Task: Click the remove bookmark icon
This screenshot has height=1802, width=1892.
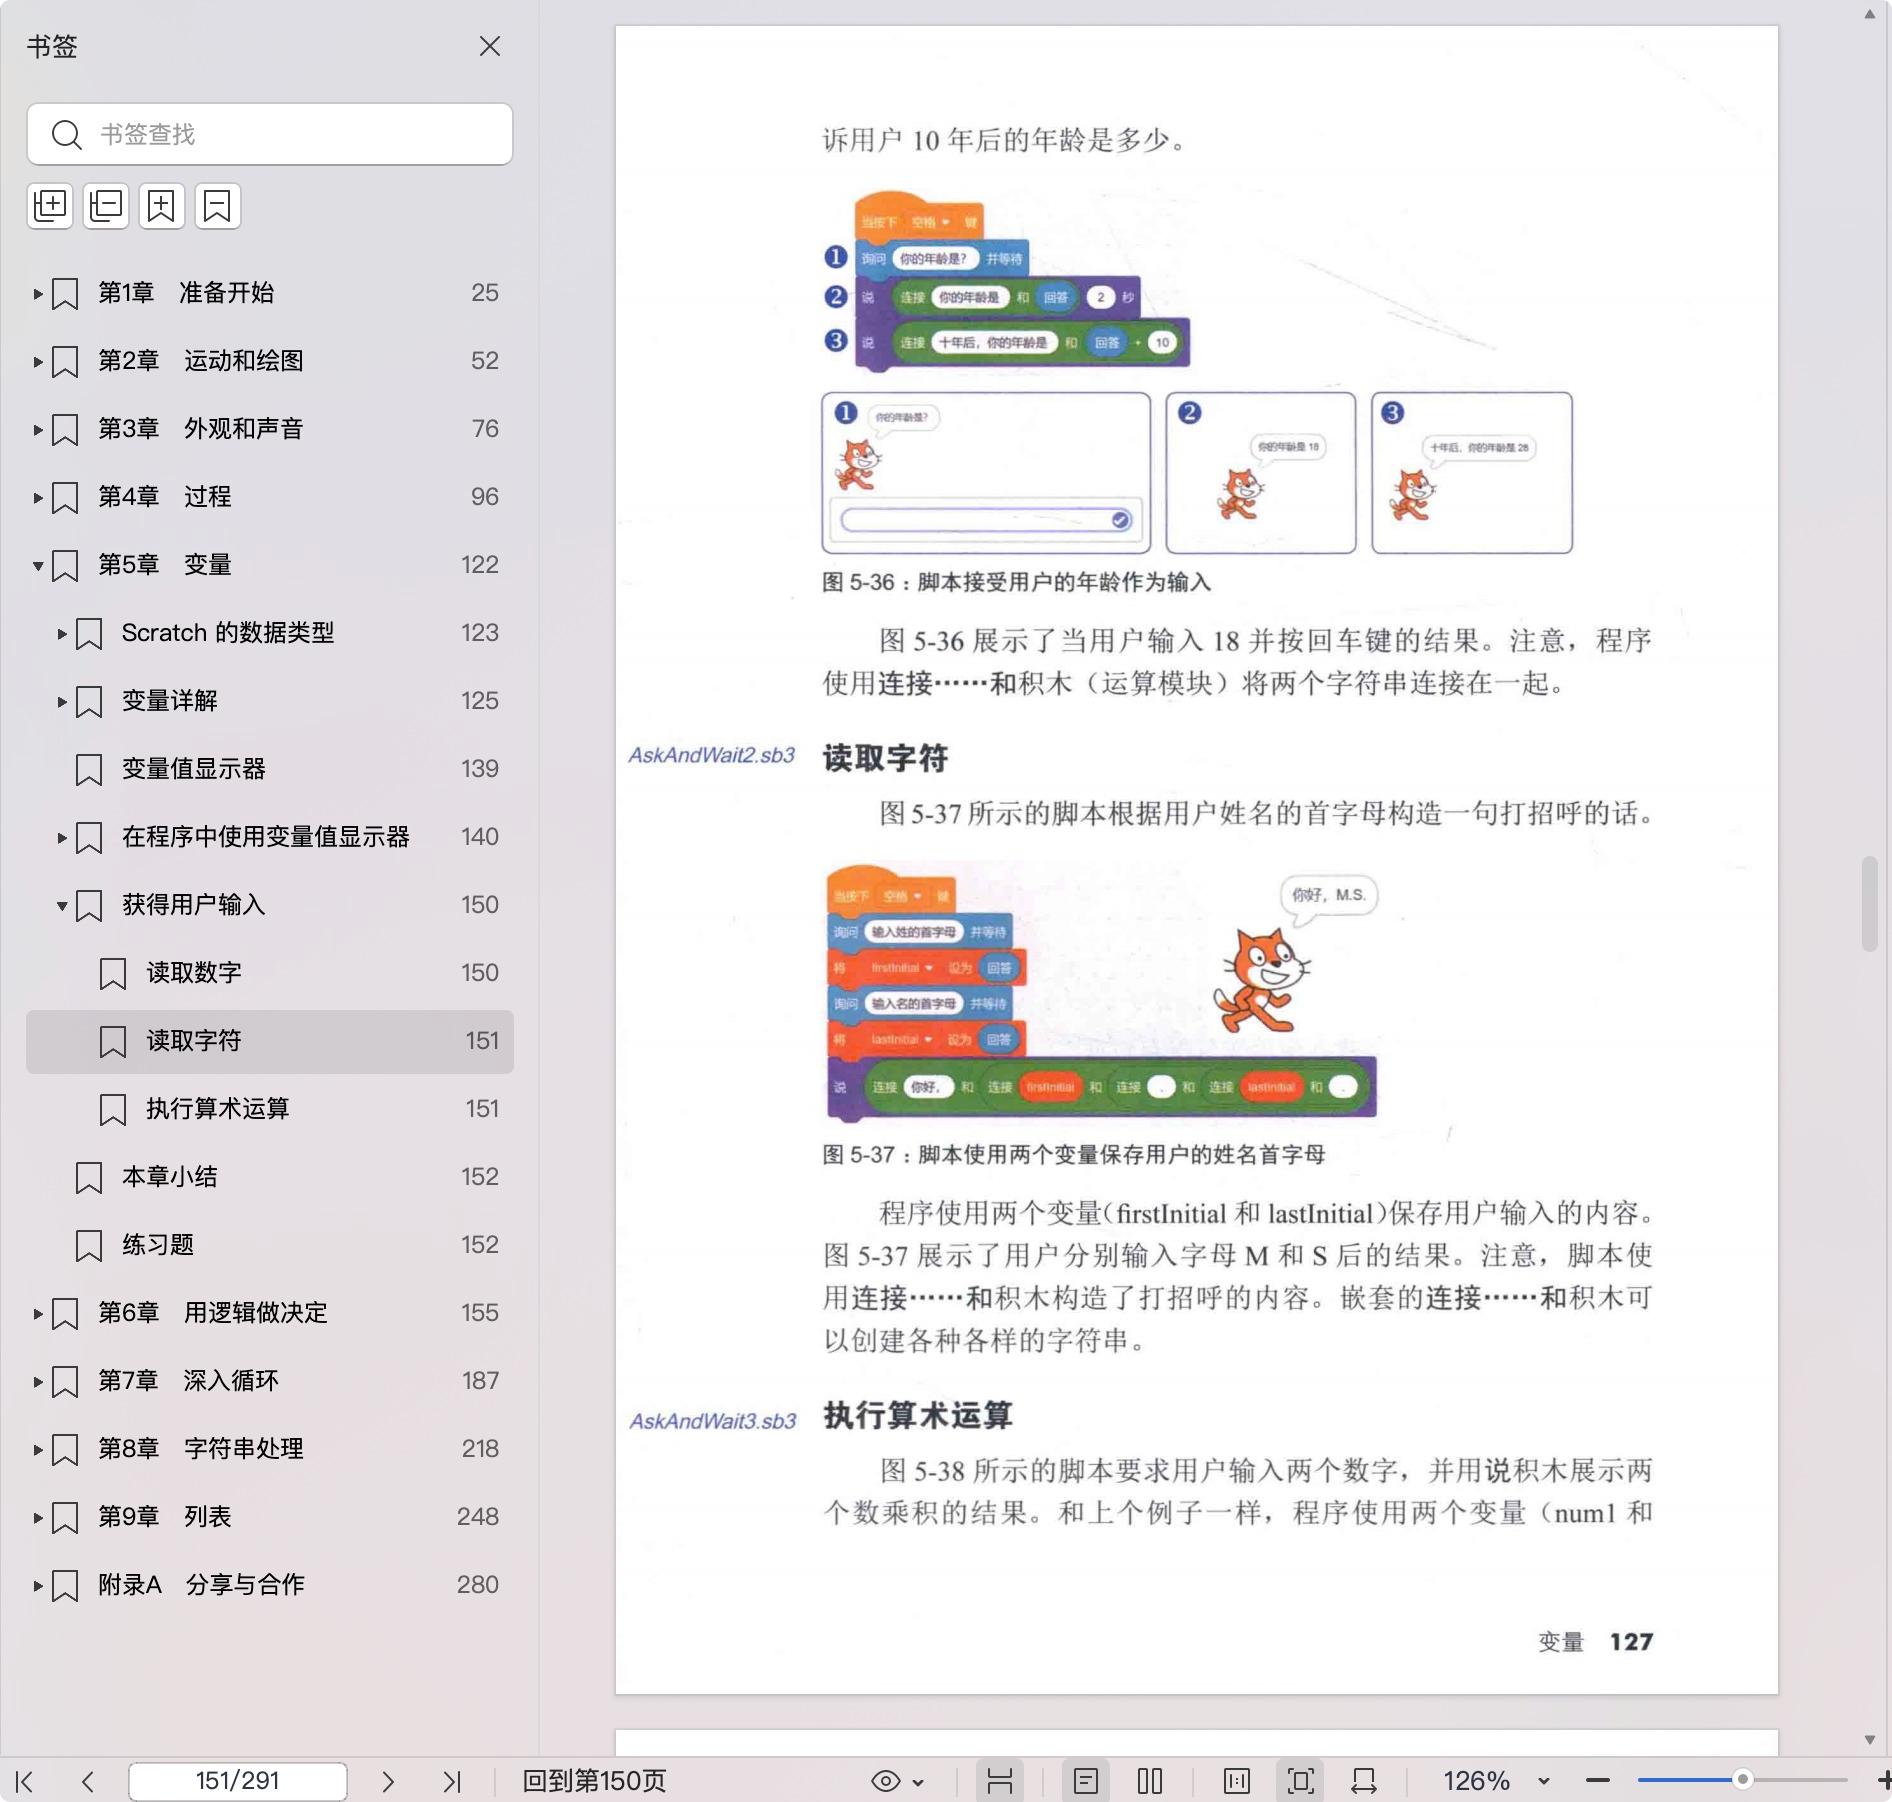Action: pyautogui.click(x=218, y=206)
